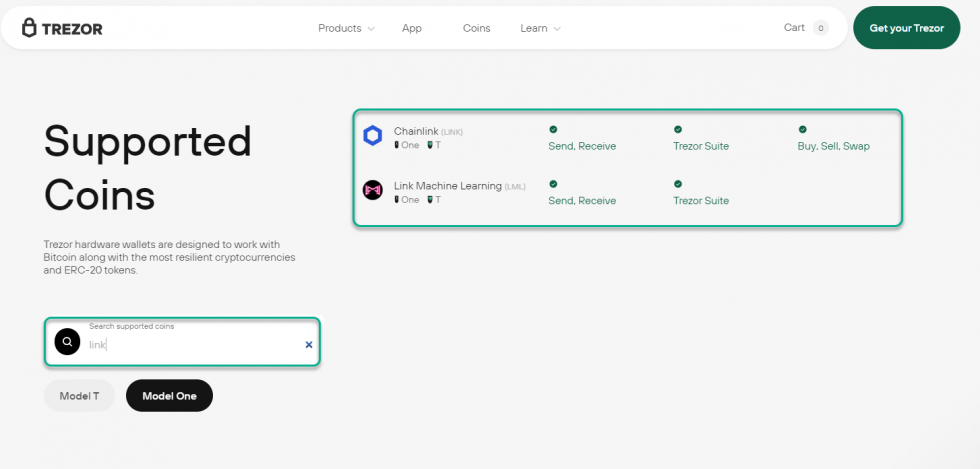Select the Model T filter
Viewport: 980px width, 469px height.
[79, 396]
